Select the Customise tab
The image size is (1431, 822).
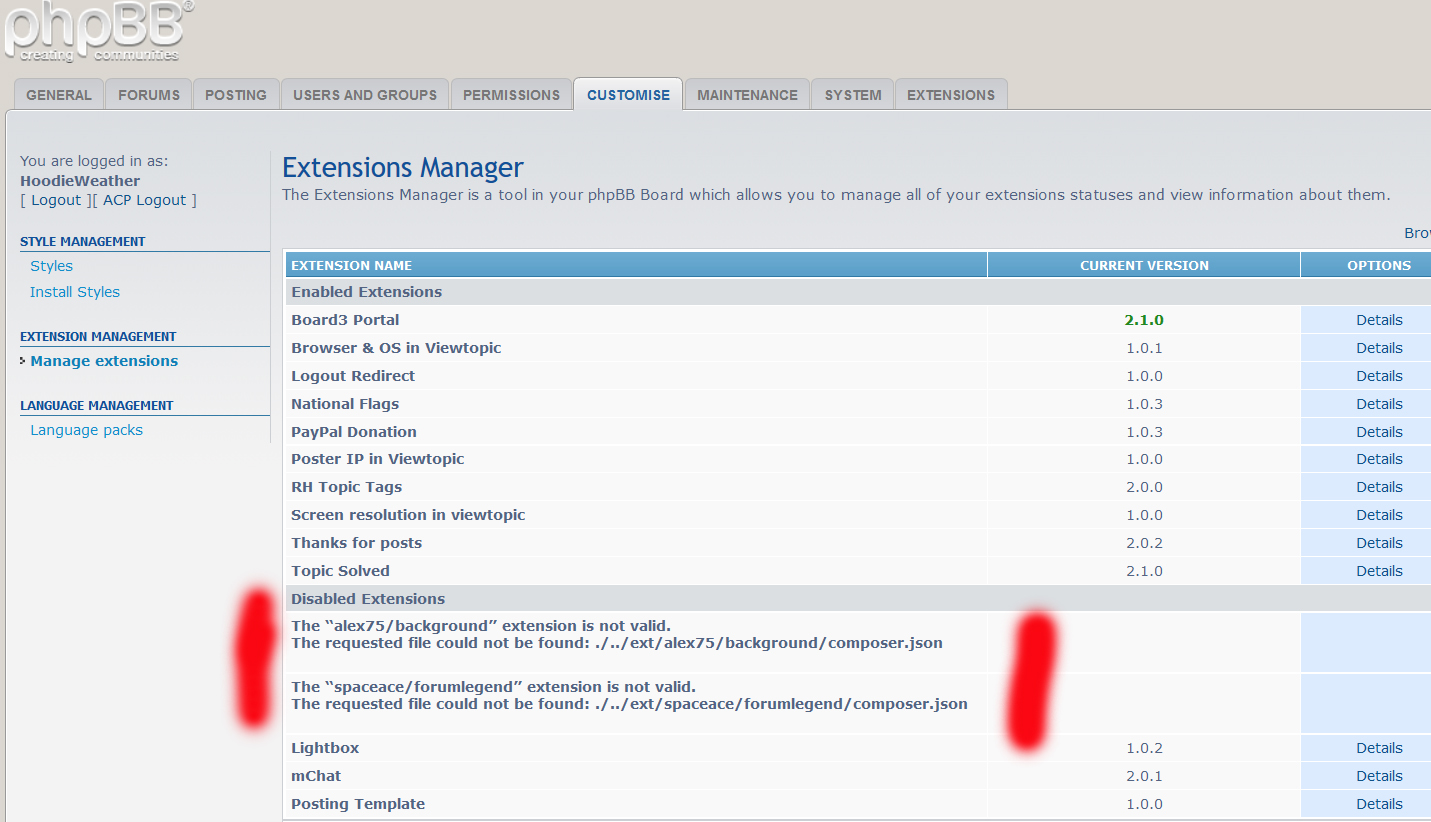pyautogui.click(x=628, y=95)
